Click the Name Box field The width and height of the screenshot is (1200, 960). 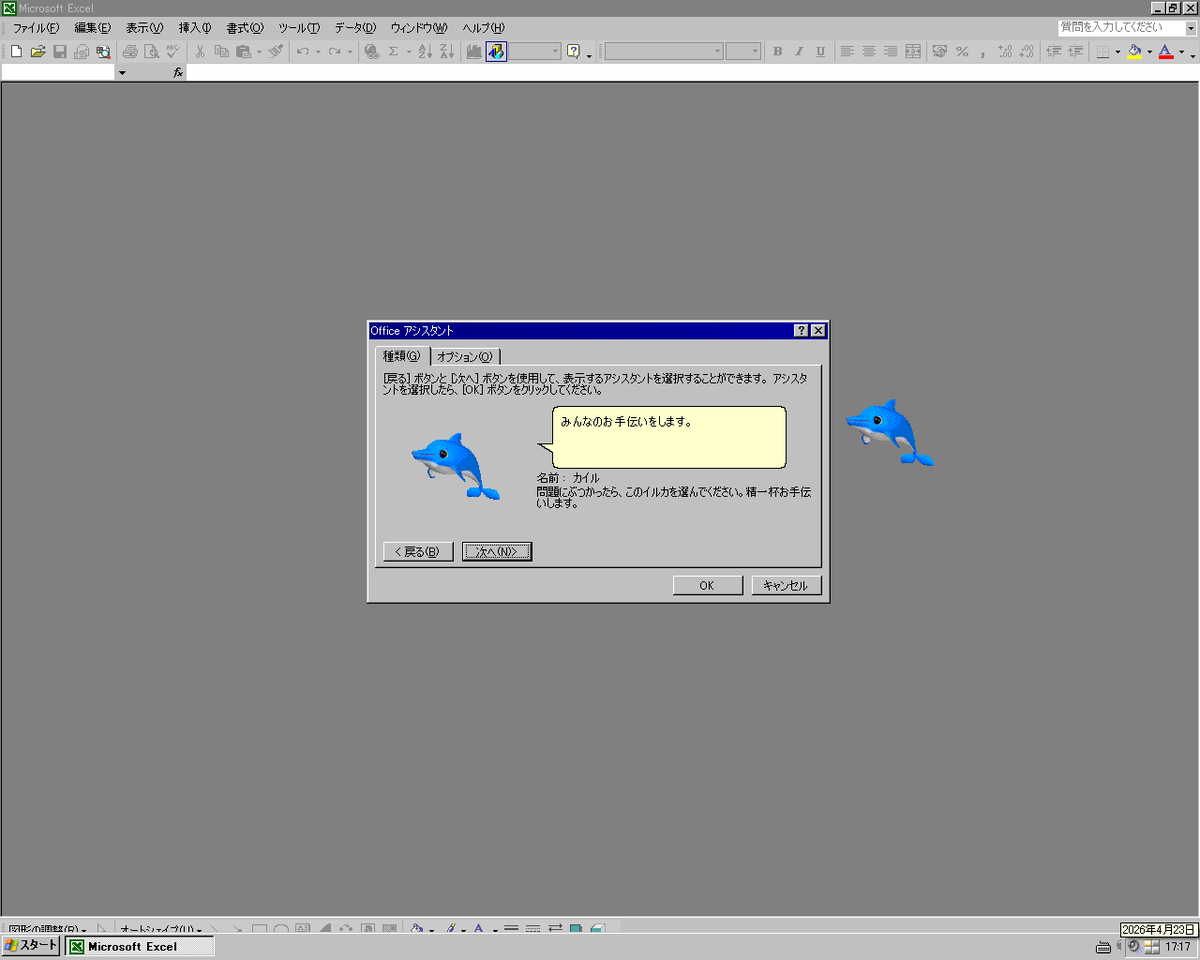coord(58,73)
